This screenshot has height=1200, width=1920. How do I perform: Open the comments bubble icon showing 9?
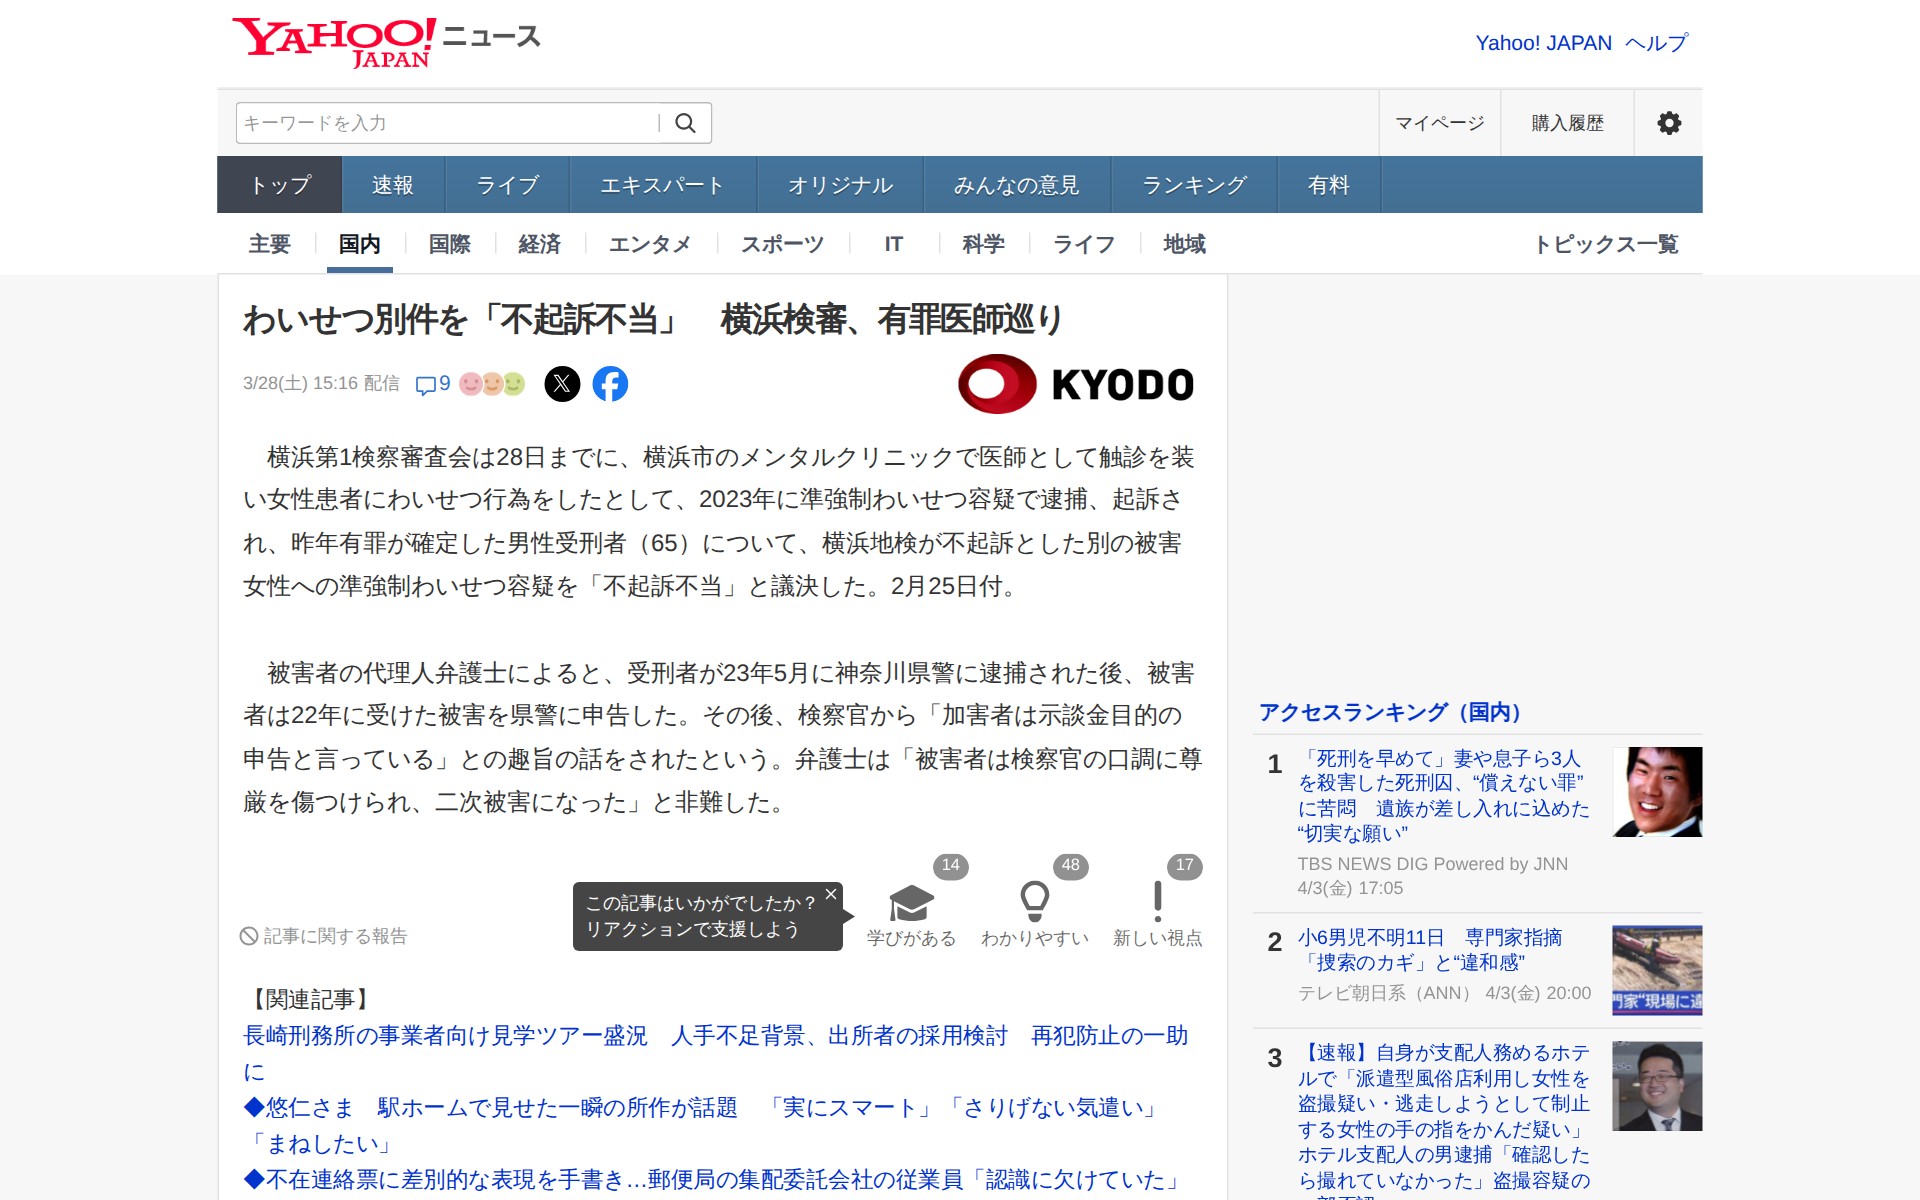432,384
